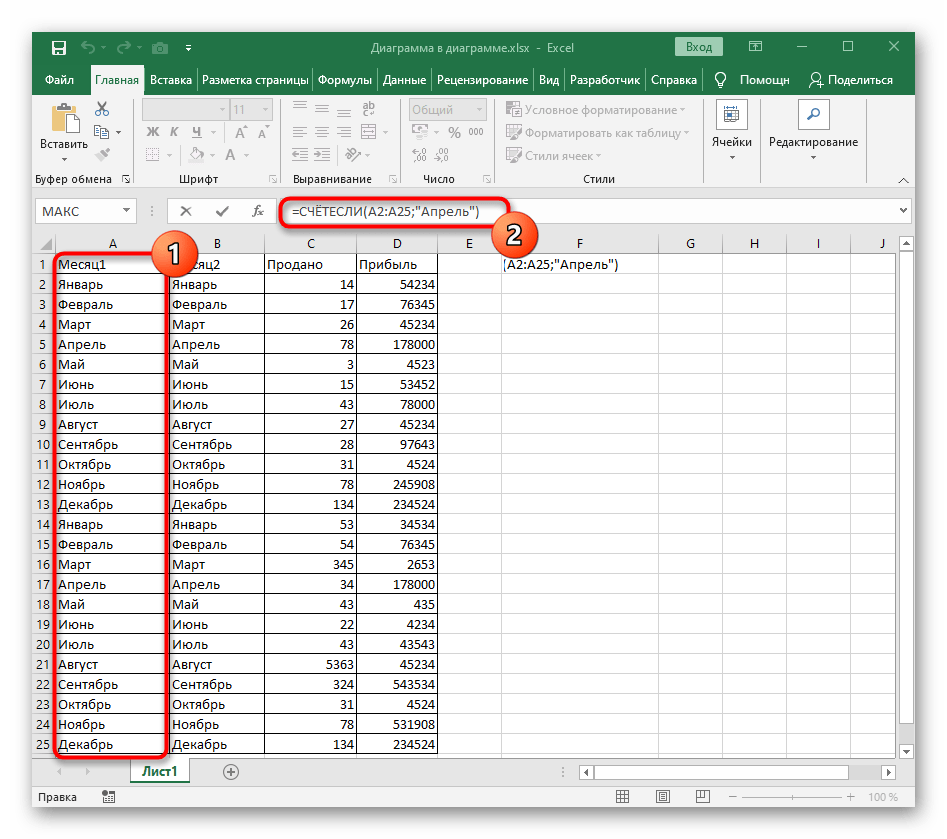The image size is (947, 839).
Task: Toggle italic К formatting
Action: click(x=175, y=132)
